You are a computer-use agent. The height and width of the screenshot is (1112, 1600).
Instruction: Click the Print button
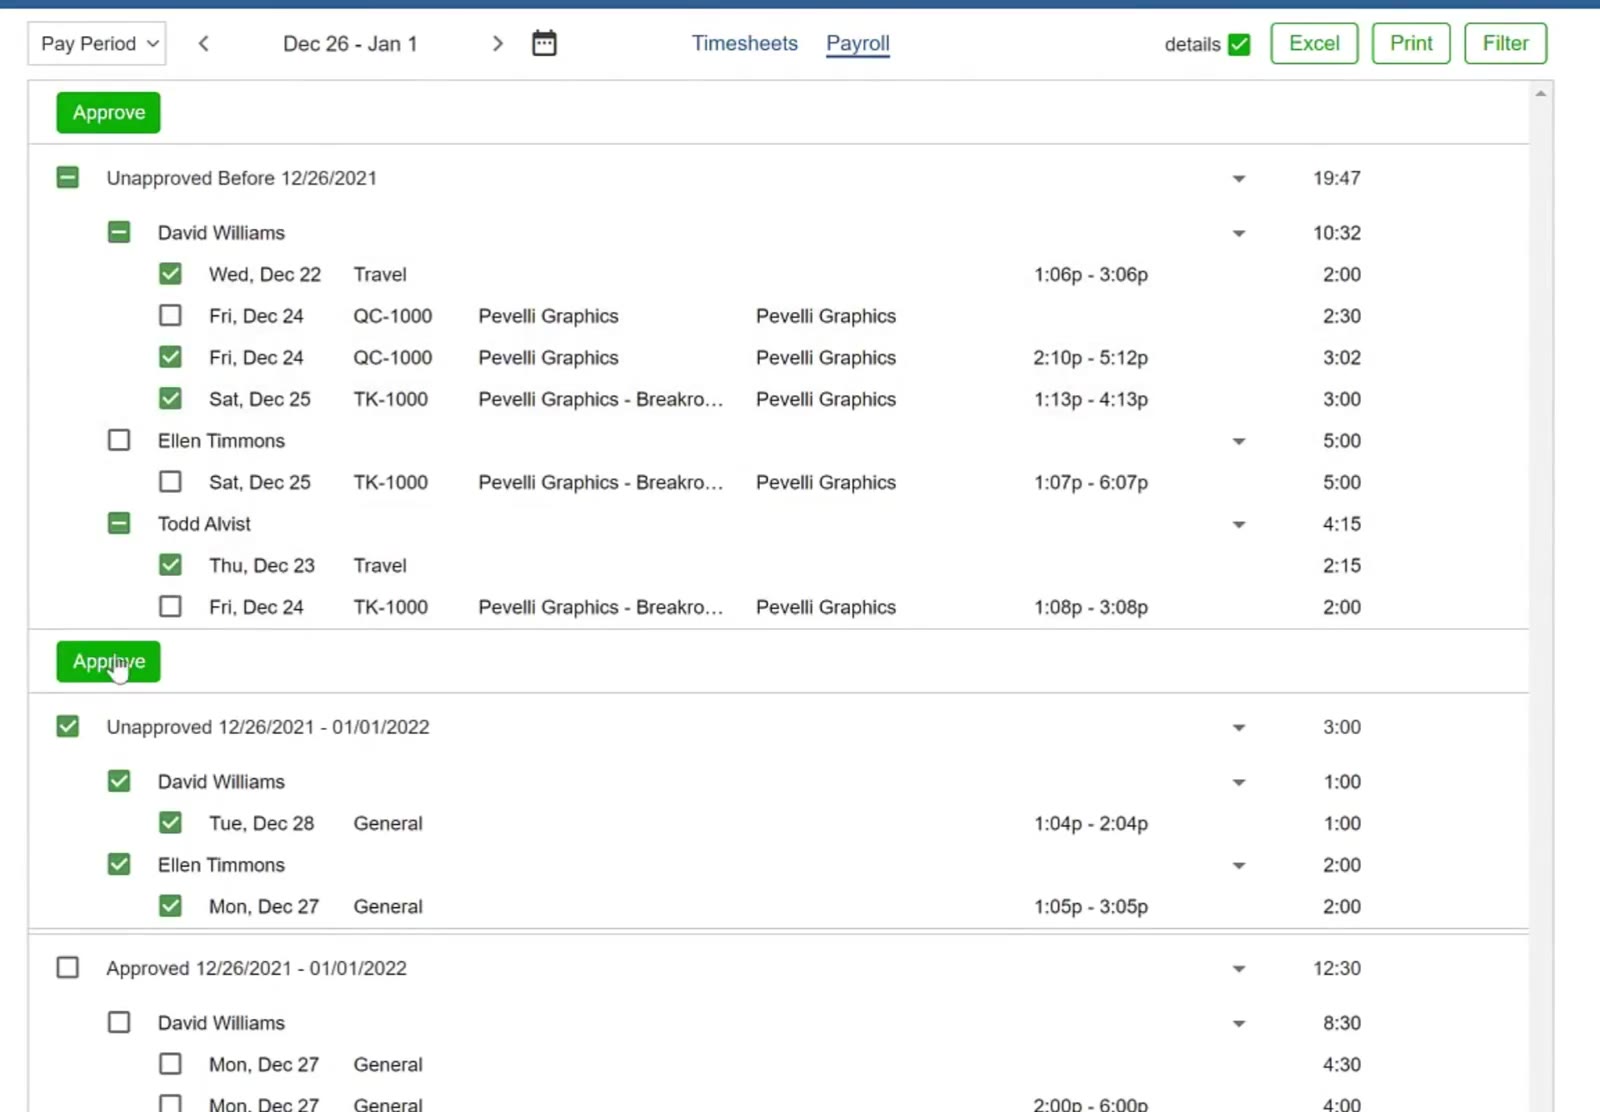tap(1411, 43)
